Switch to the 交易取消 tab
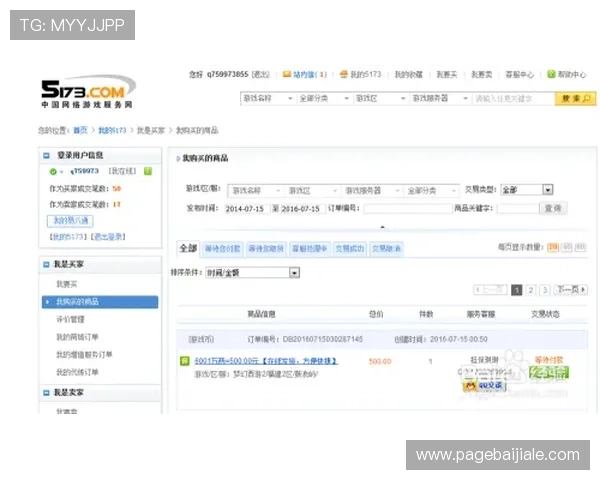The width and height of the screenshot is (600, 480). point(386,249)
